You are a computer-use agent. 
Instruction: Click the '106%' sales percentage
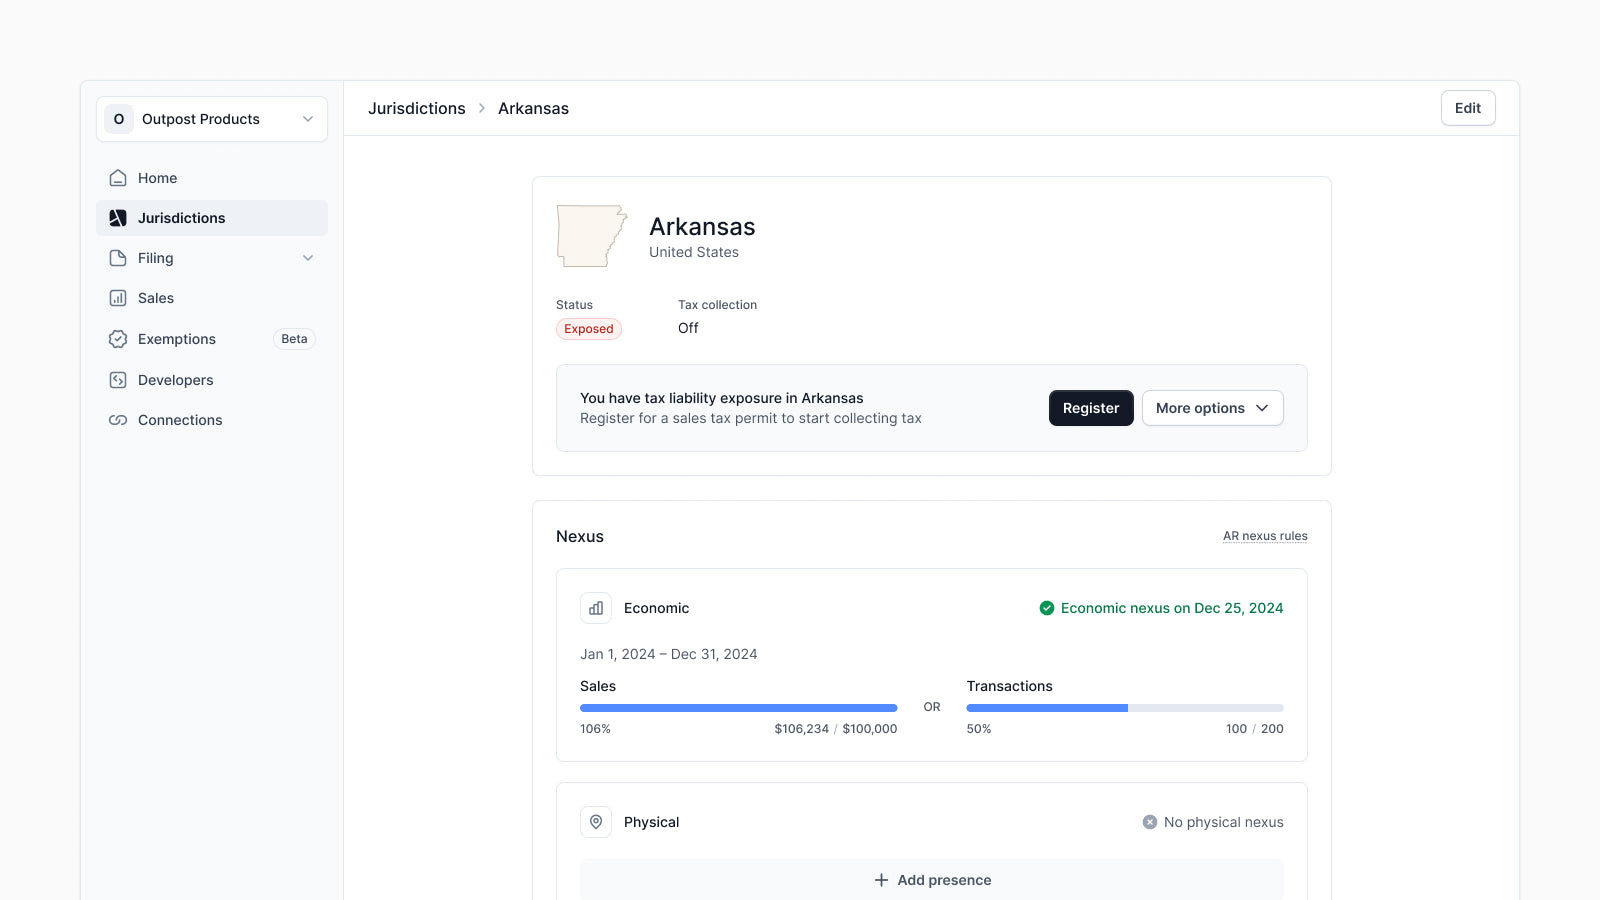(595, 729)
